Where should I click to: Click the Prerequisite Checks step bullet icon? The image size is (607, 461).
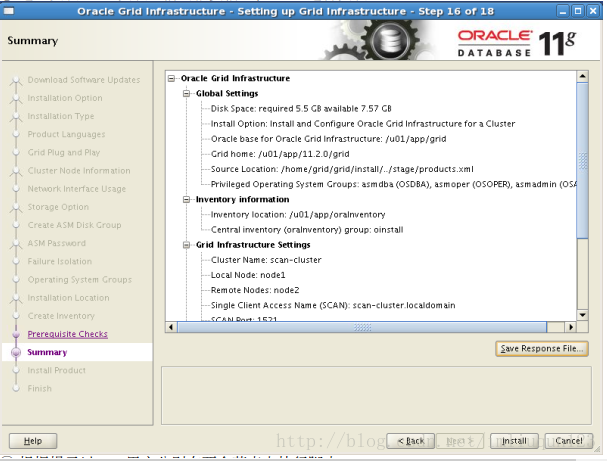click(x=16, y=334)
